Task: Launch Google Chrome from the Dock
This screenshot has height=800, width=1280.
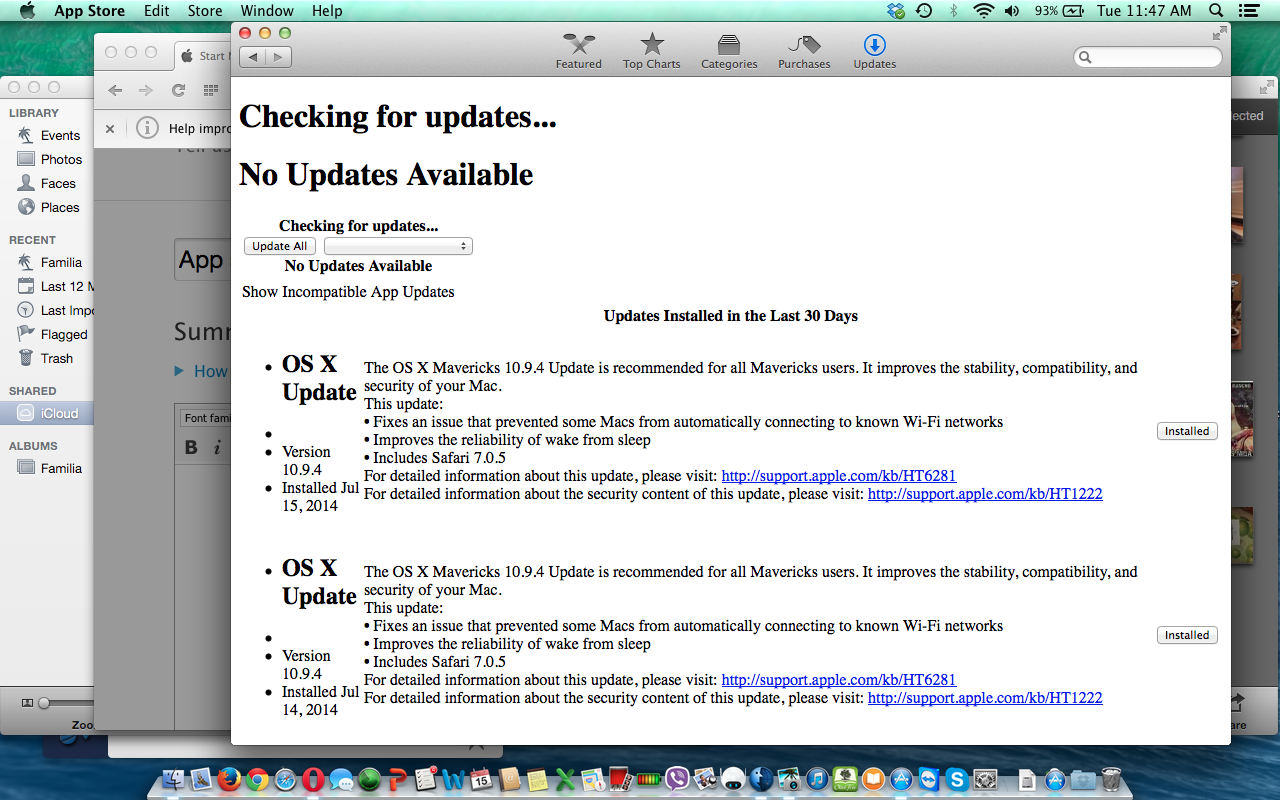Action: [257, 779]
